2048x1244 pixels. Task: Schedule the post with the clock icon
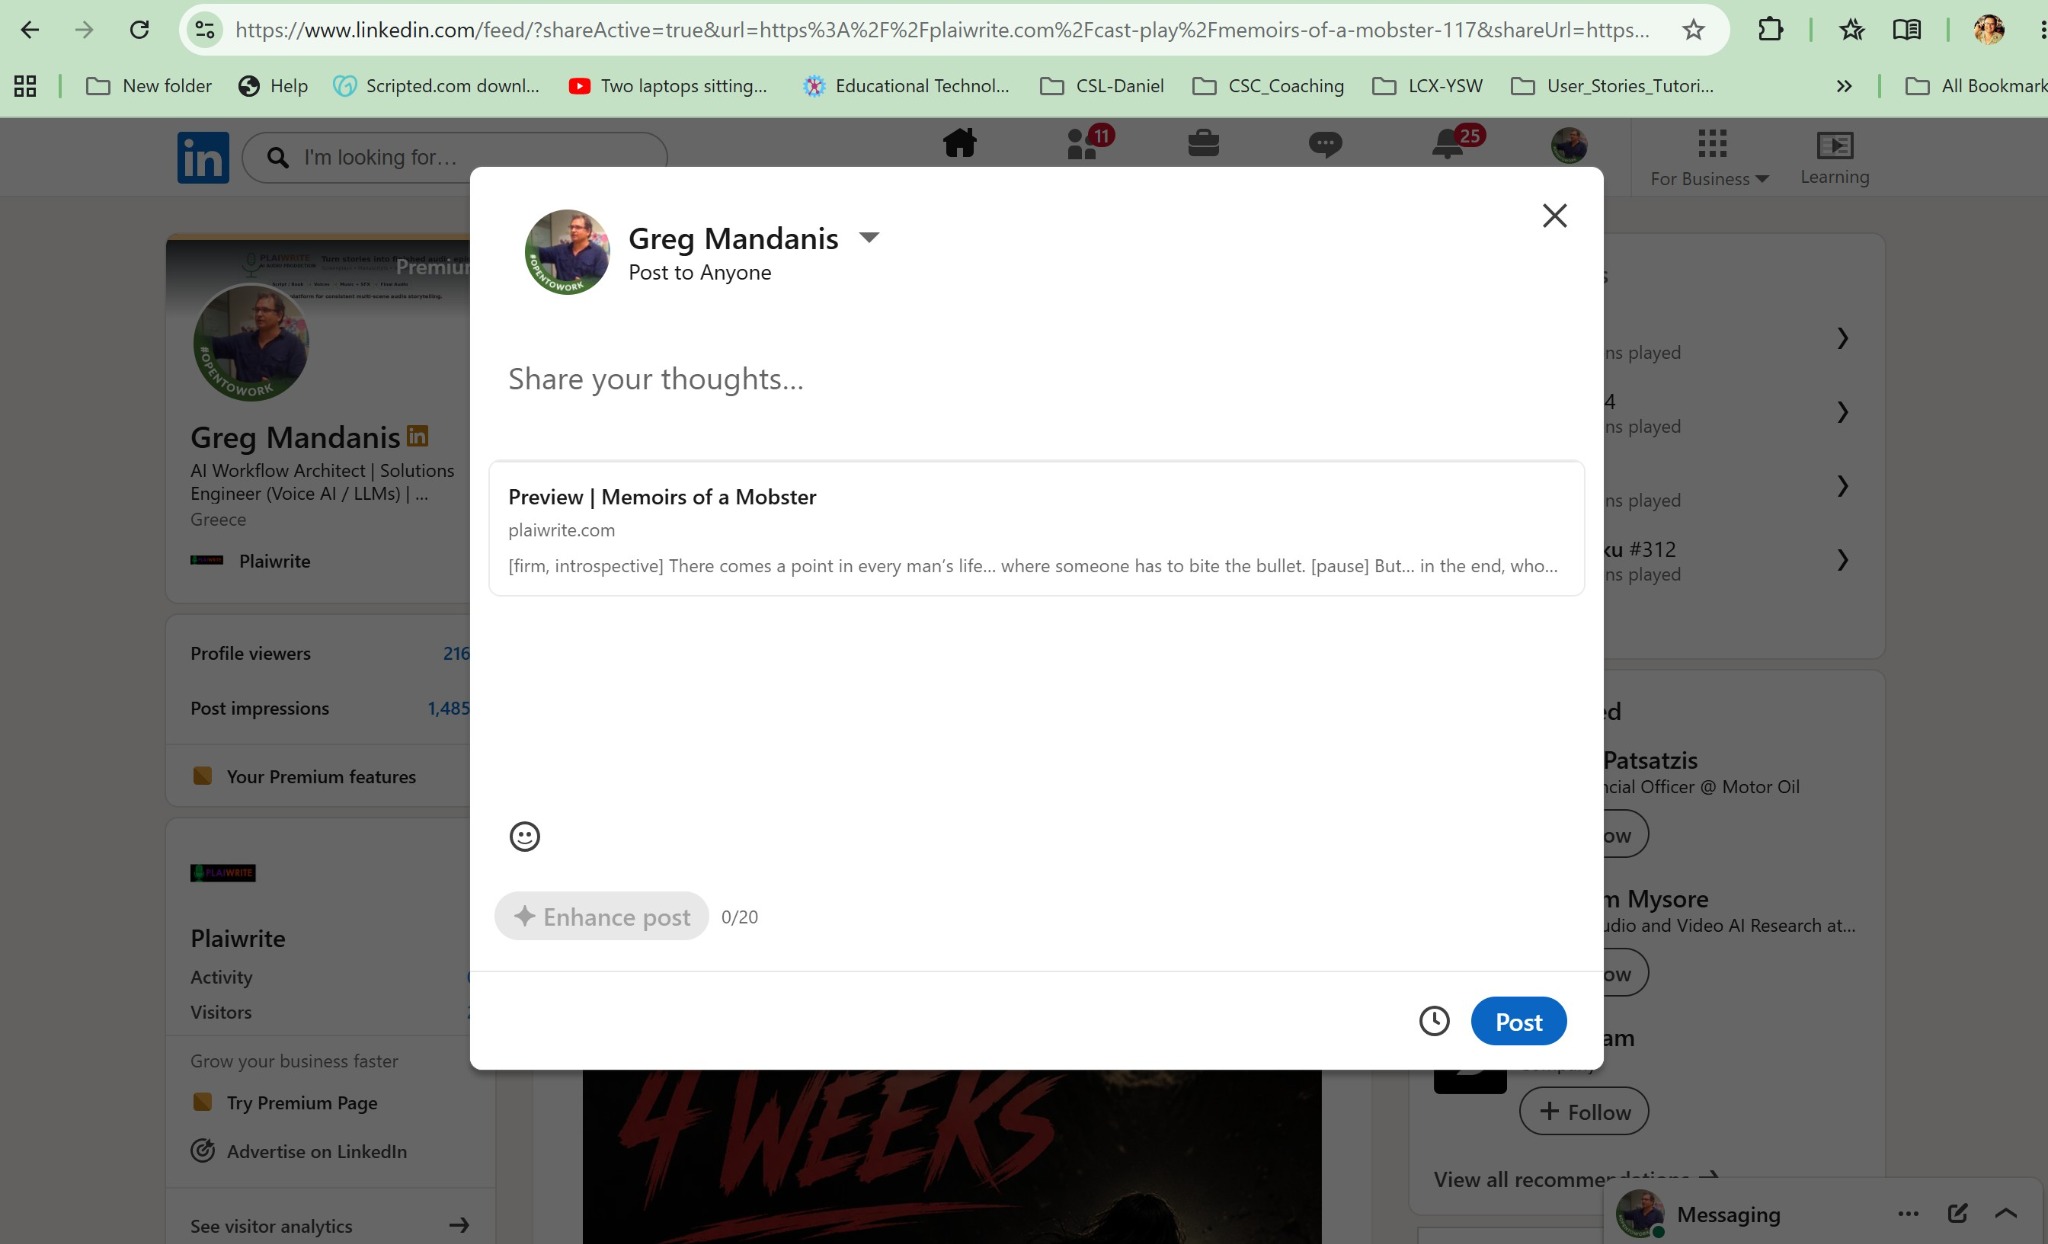1434,1021
